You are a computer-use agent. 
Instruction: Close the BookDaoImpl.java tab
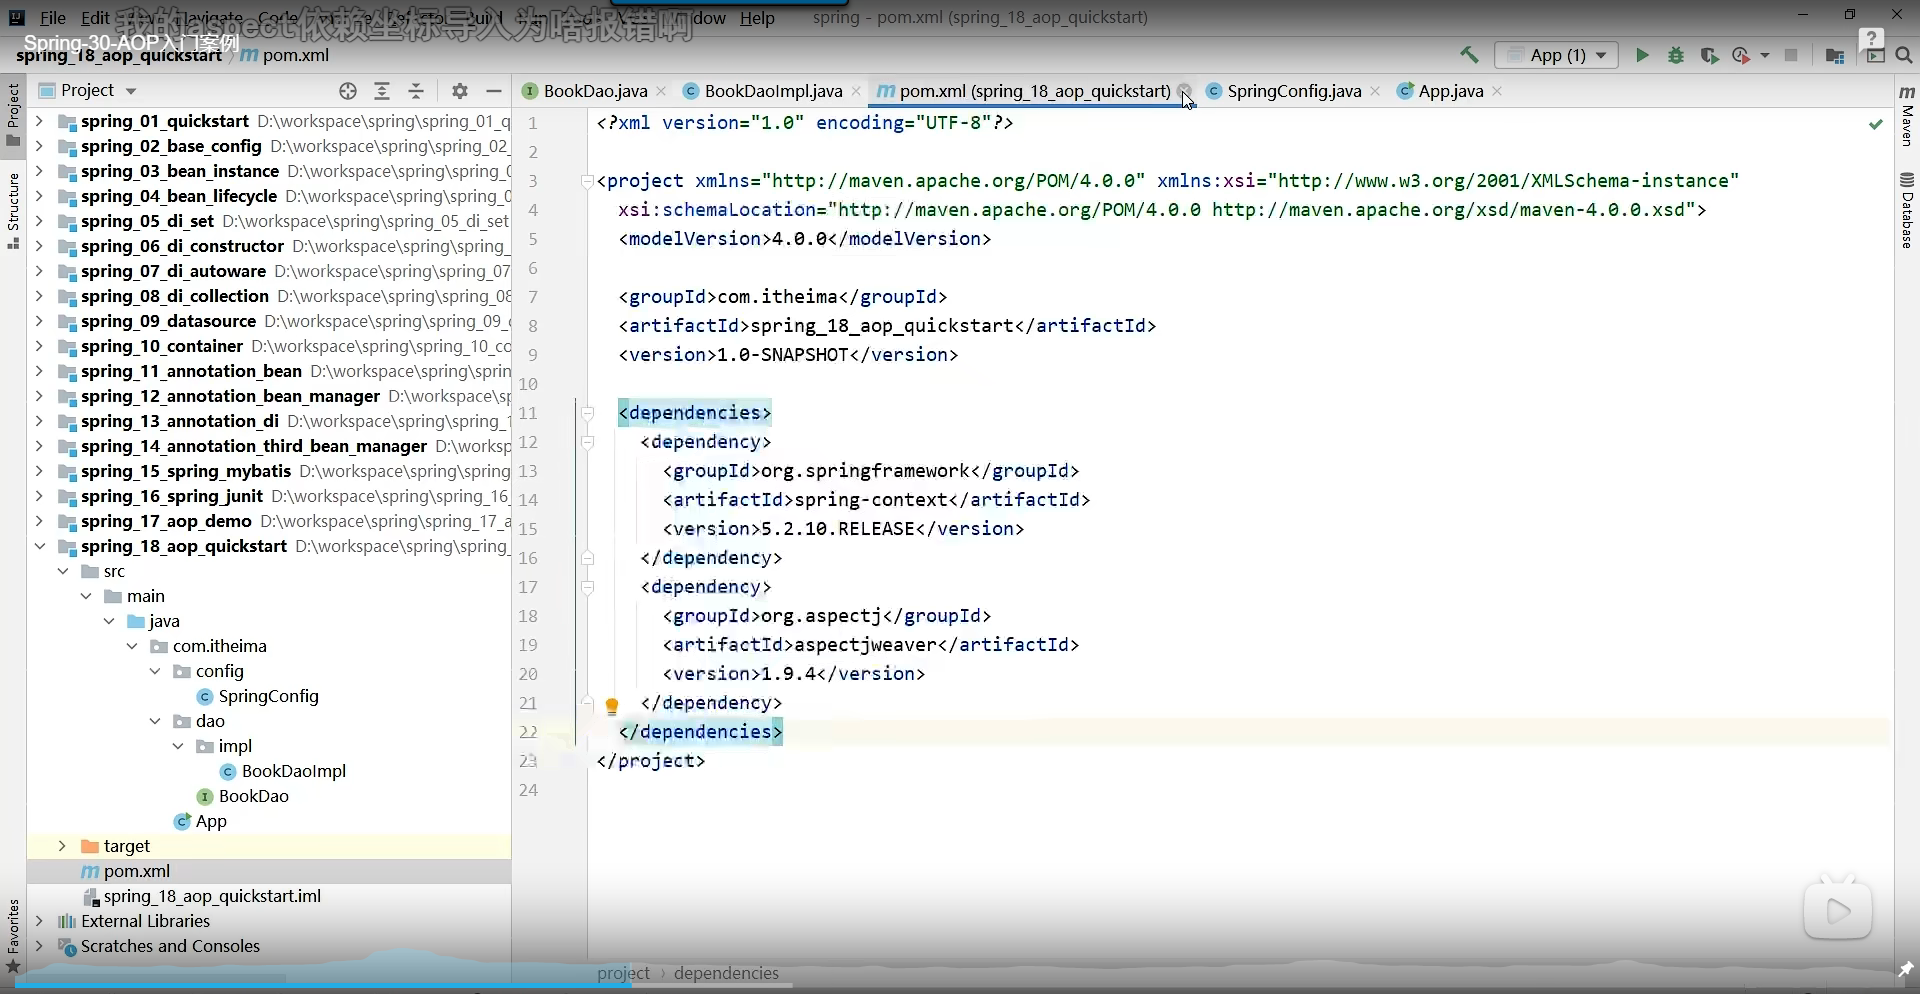coord(856,91)
